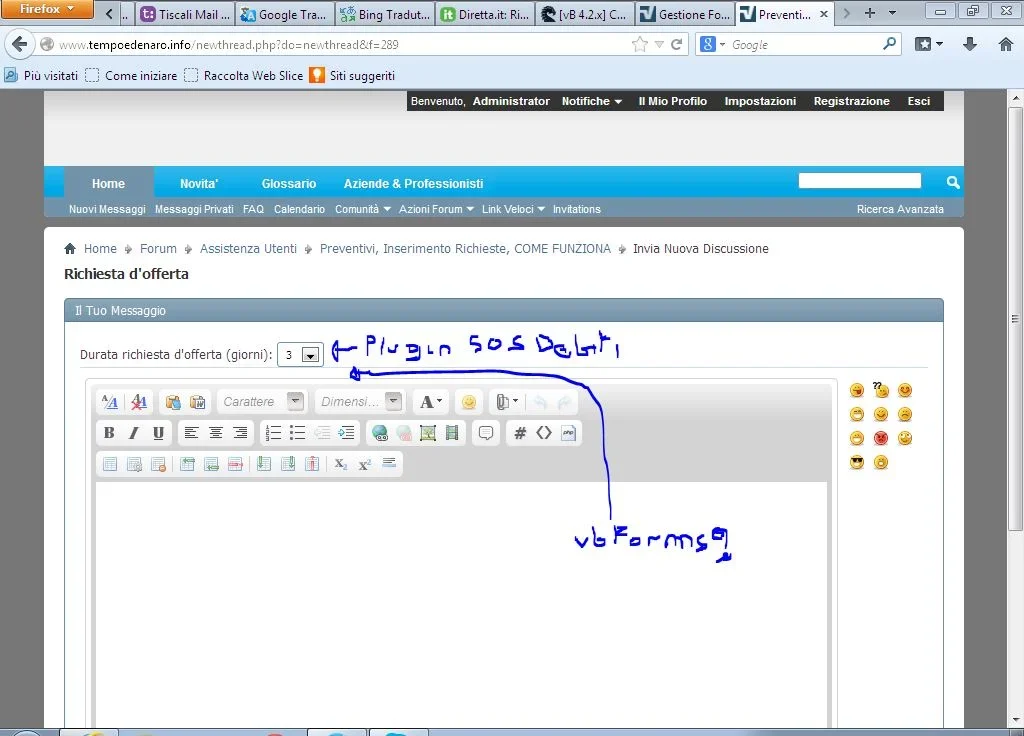
Task: Expand the Azioni Forum menu
Action: click(436, 209)
